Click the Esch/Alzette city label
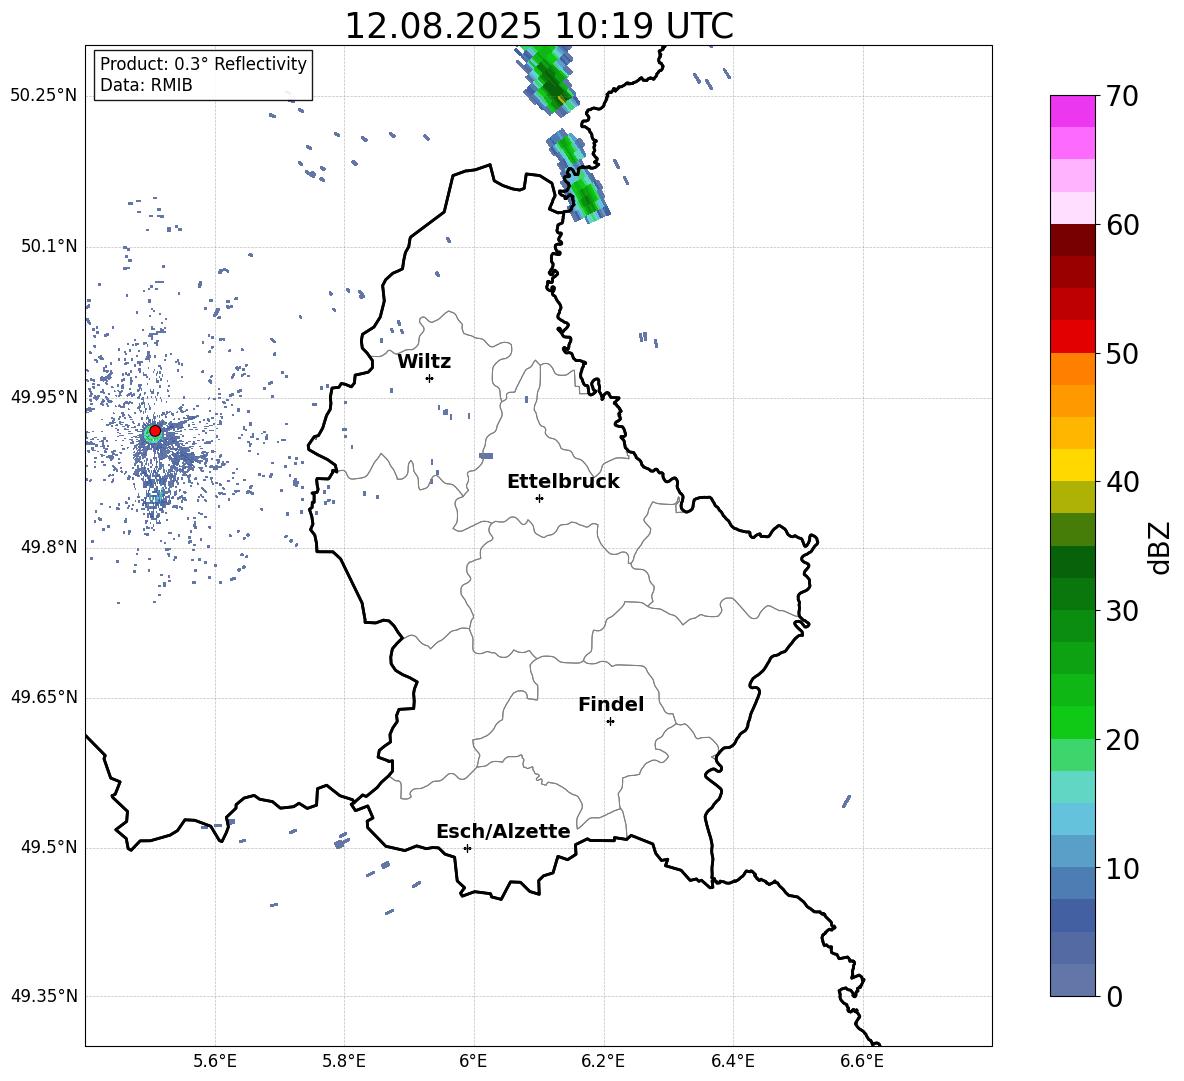The image size is (1184, 1081). pos(503,832)
